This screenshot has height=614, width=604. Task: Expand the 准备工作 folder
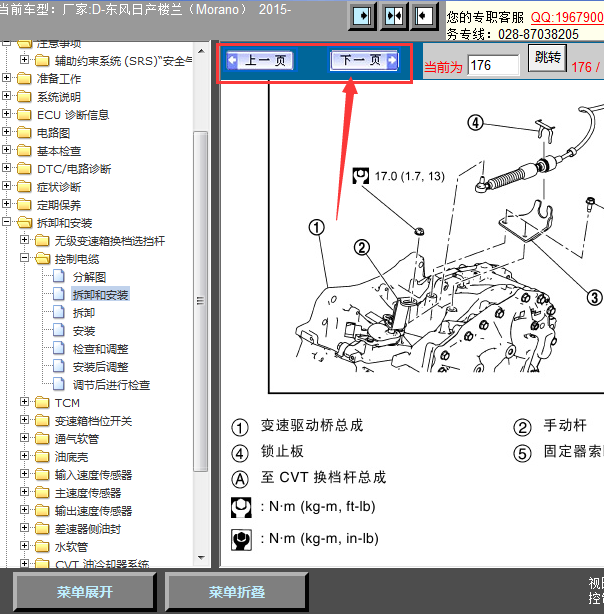click(6, 78)
